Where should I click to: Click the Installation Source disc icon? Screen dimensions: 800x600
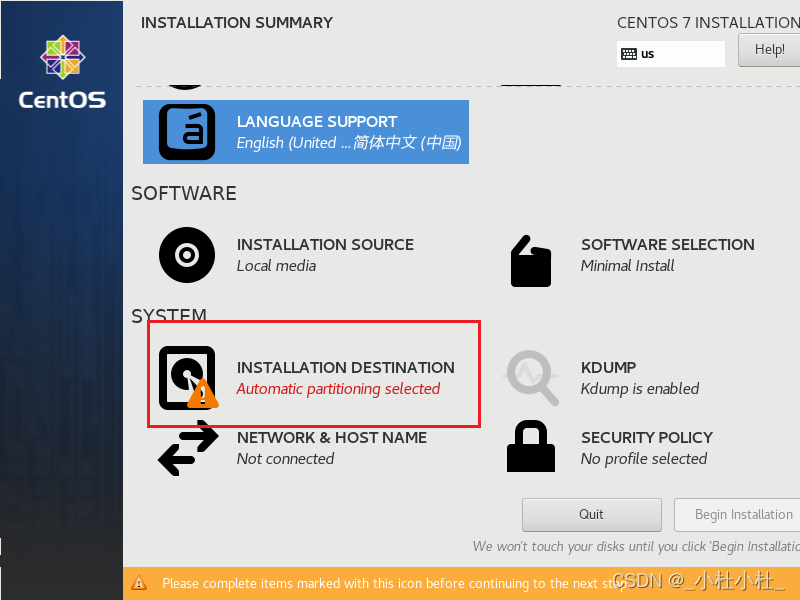(x=187, y=255)
